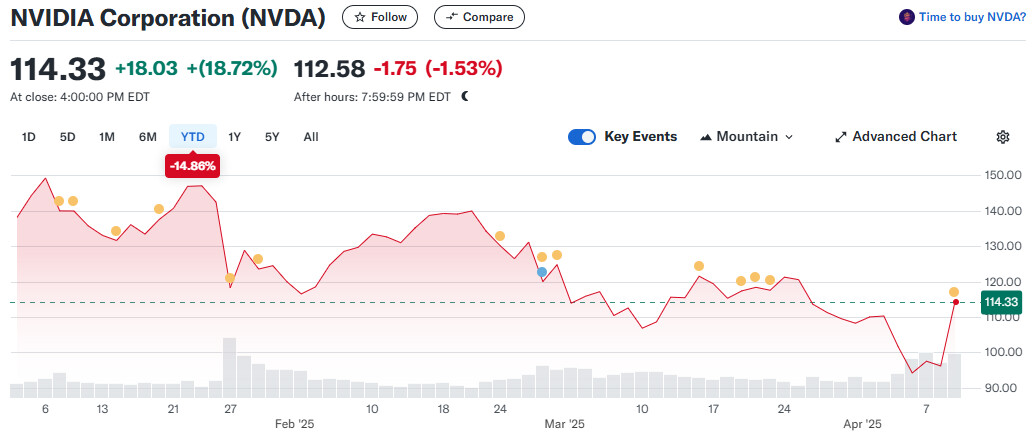The width and height of the screenshot is (1035, 441).
Task: Choose the All time range
Action: (x=311, y=137)
